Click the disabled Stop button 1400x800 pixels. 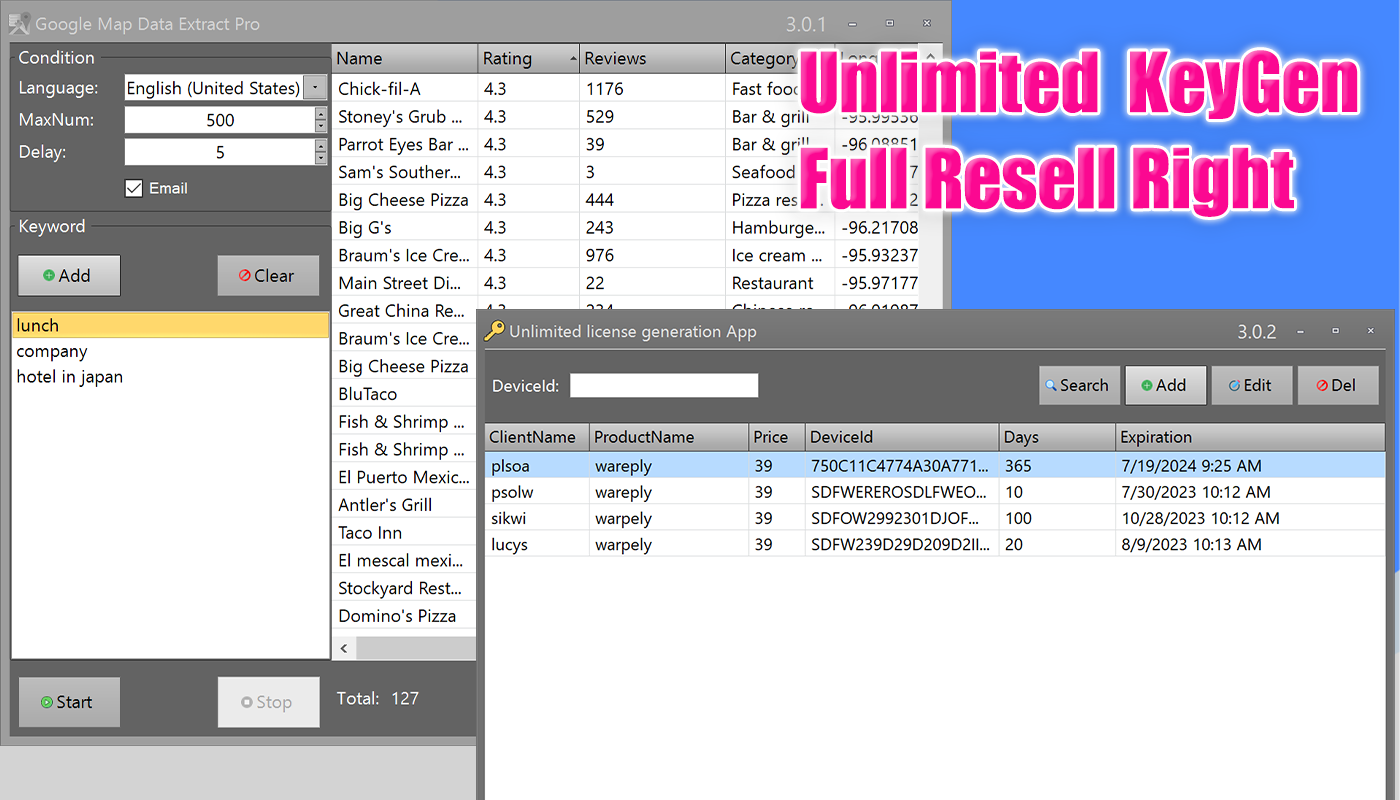(x=268, y=702)
